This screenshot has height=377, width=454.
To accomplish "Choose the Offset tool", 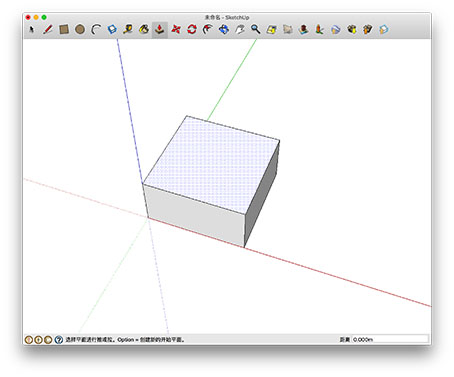I will pos(208,29).
